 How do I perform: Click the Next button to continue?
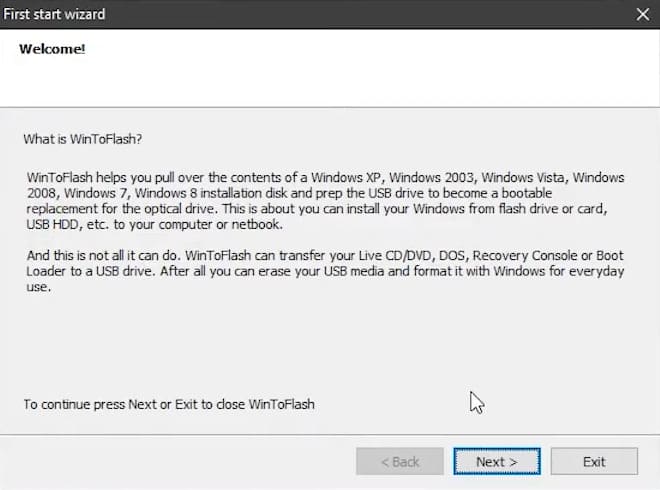point(496,461)
